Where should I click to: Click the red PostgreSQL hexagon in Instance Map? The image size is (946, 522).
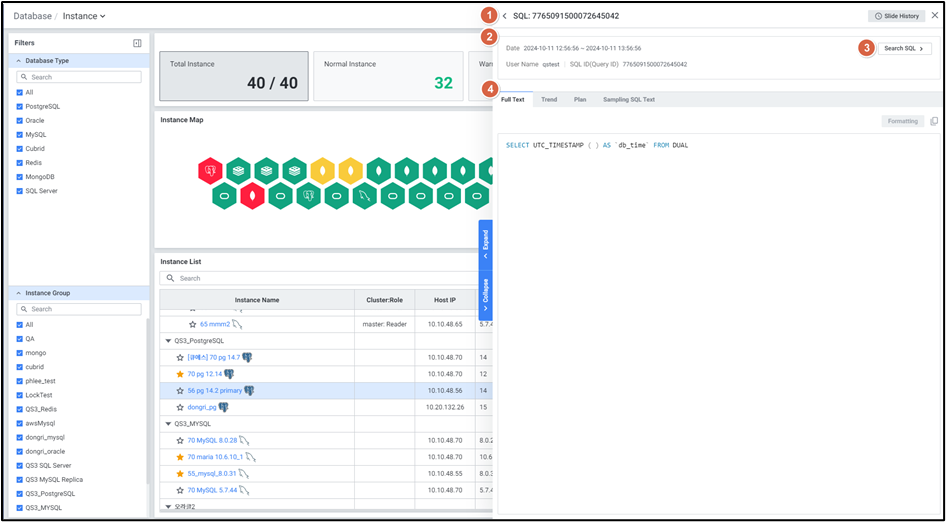click(210, 171)
